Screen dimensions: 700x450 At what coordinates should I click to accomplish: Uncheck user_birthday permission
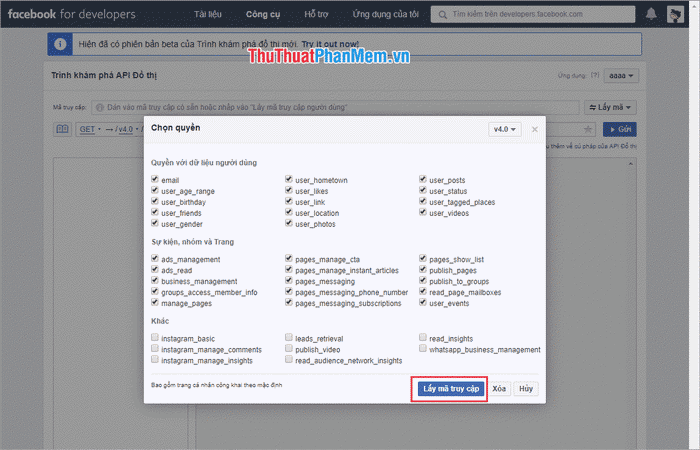(155, 201)
